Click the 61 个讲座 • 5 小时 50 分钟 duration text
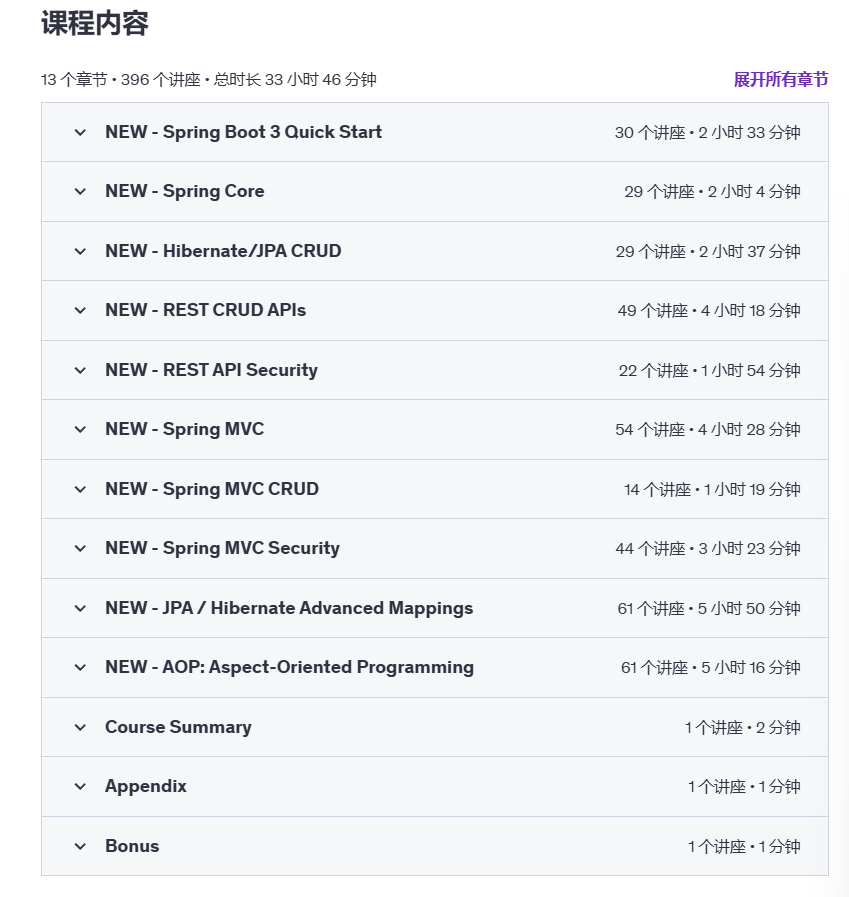Screen dimensions: 849x897 pos(708,608)
